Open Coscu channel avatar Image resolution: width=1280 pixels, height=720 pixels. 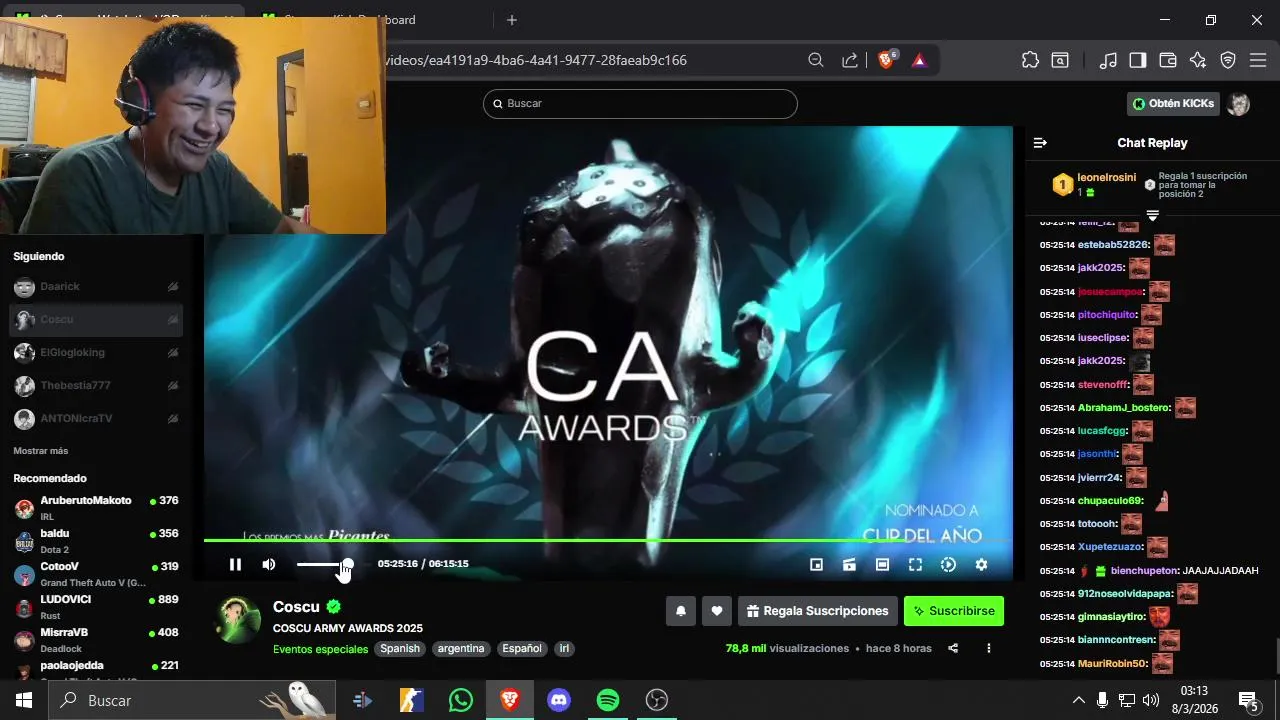pyautogui.click(x=238, y=621)
